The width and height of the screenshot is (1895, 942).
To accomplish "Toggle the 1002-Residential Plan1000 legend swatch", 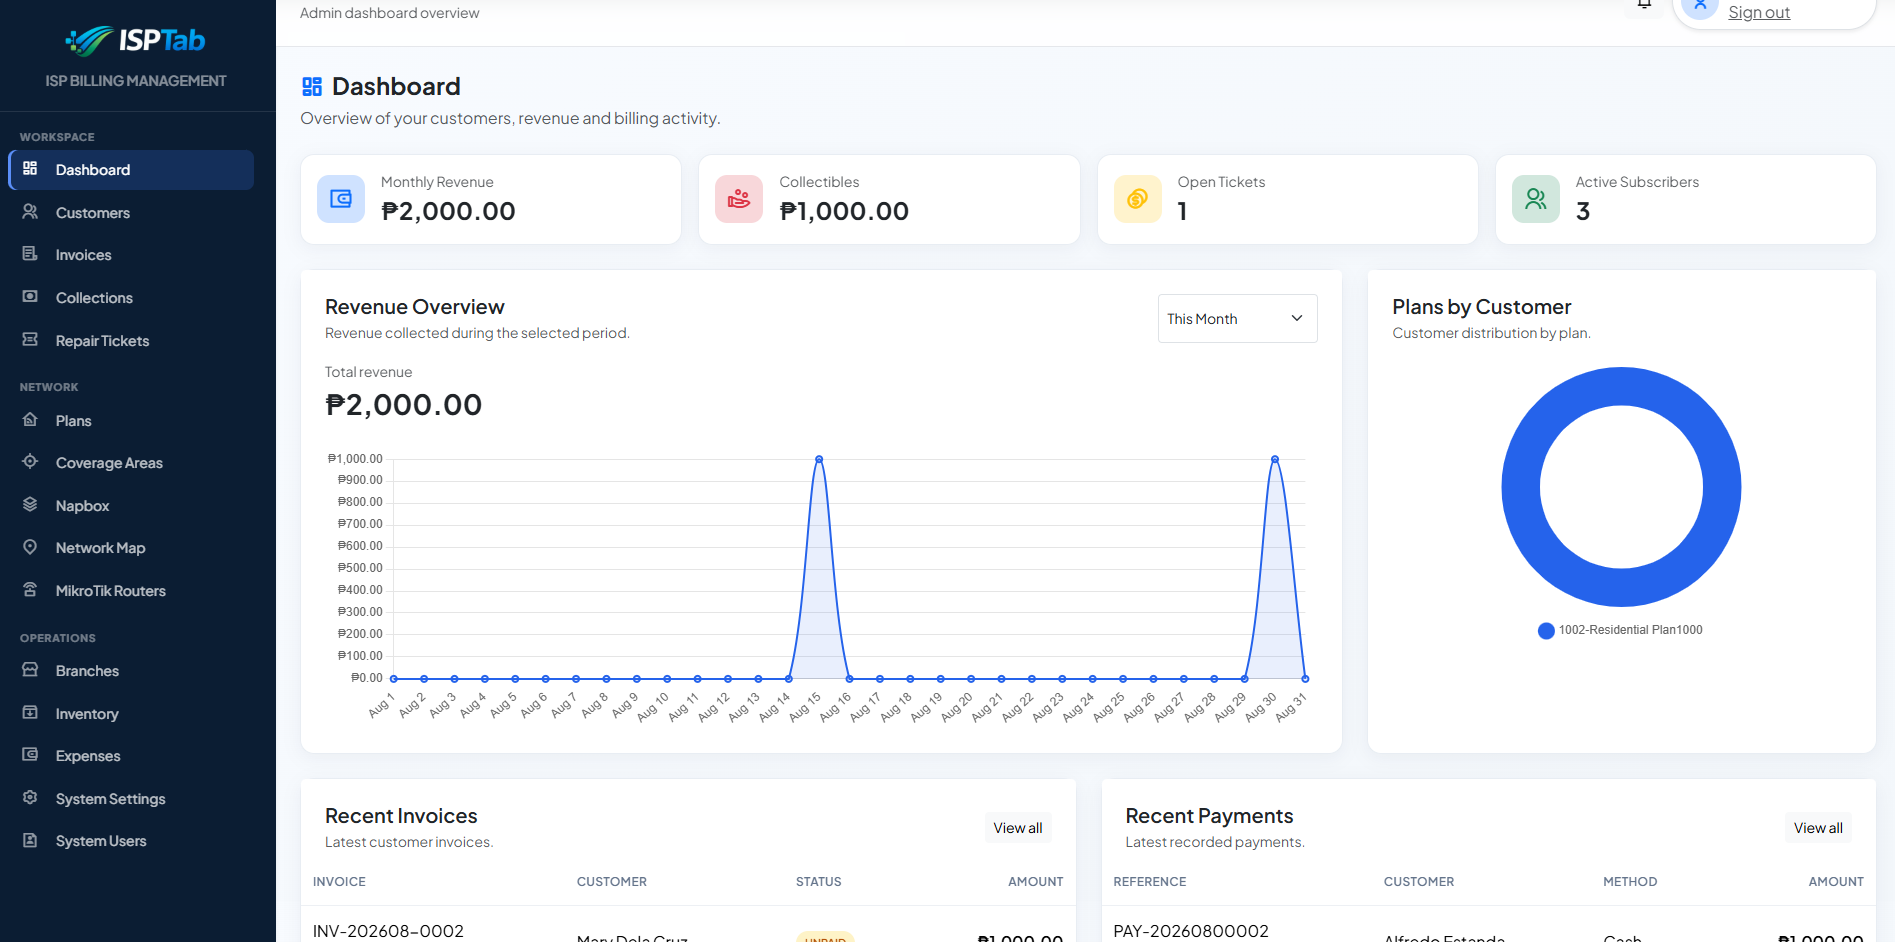I will [x=1546, y=630].
